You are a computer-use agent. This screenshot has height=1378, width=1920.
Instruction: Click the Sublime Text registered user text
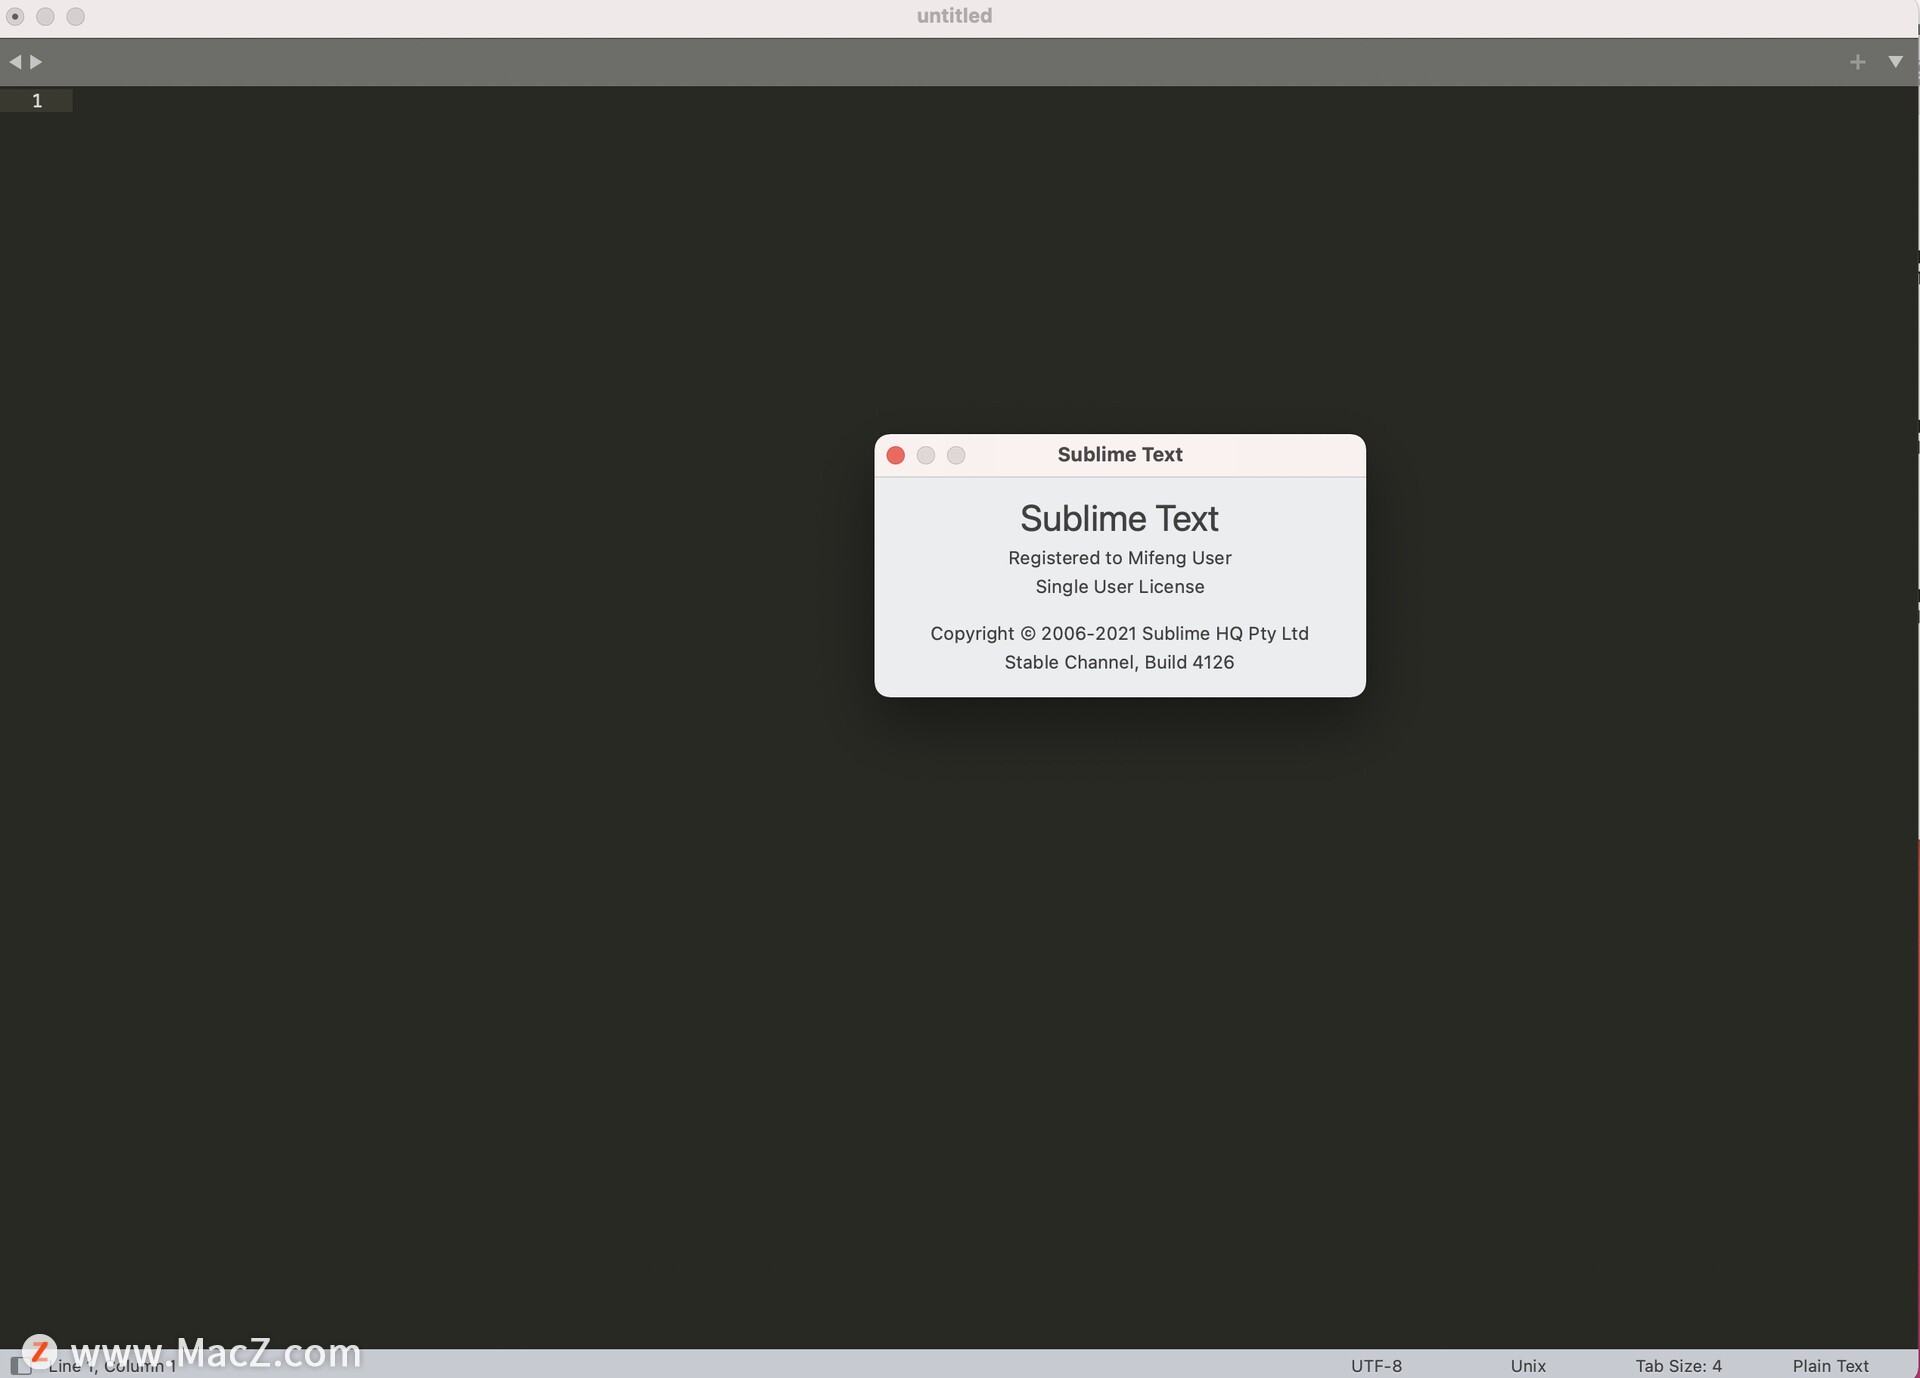[x=1120, y=556]
